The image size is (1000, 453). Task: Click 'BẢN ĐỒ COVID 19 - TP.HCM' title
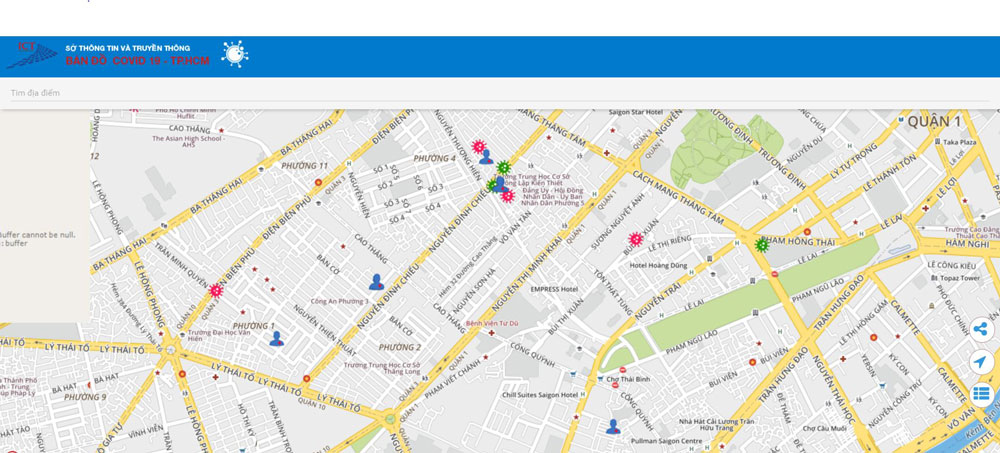(x=137, y=61)
